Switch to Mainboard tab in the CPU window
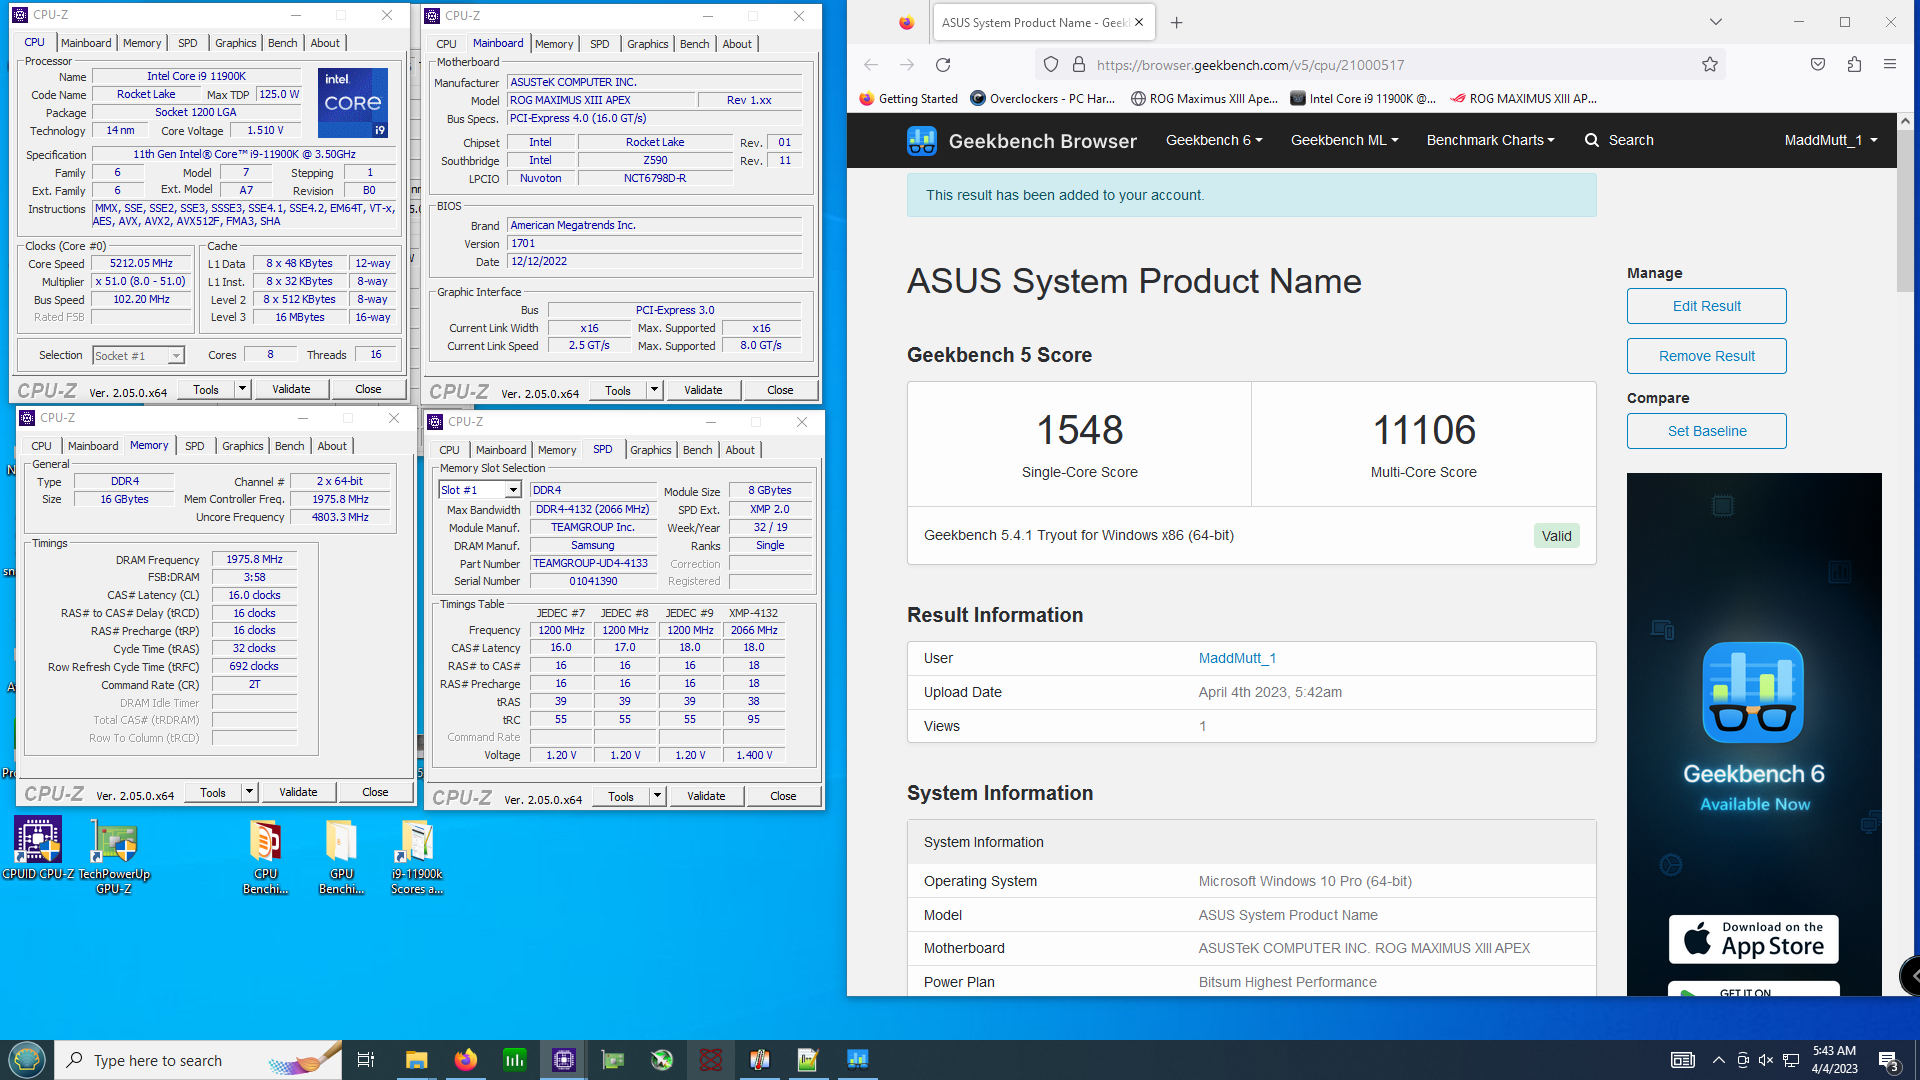1920x1080 pixels. click(86, 43)
